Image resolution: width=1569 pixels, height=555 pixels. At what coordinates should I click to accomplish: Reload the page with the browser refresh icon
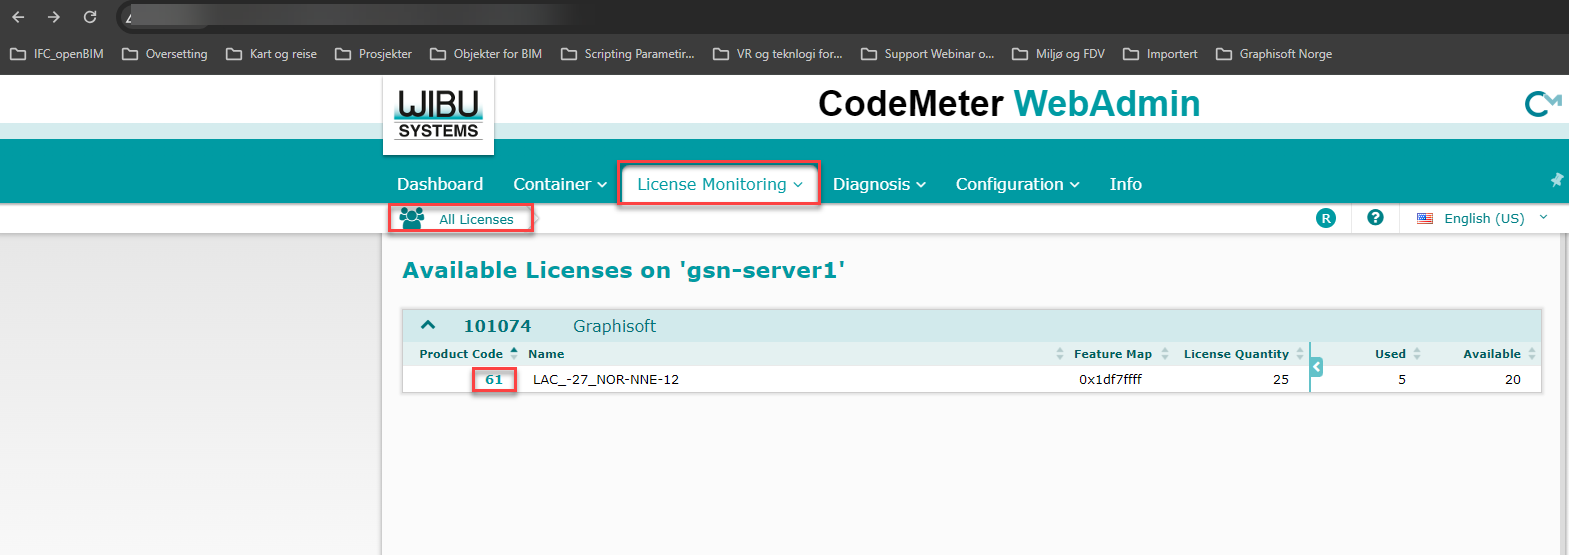pyautogui.click(x=90, y=17)
